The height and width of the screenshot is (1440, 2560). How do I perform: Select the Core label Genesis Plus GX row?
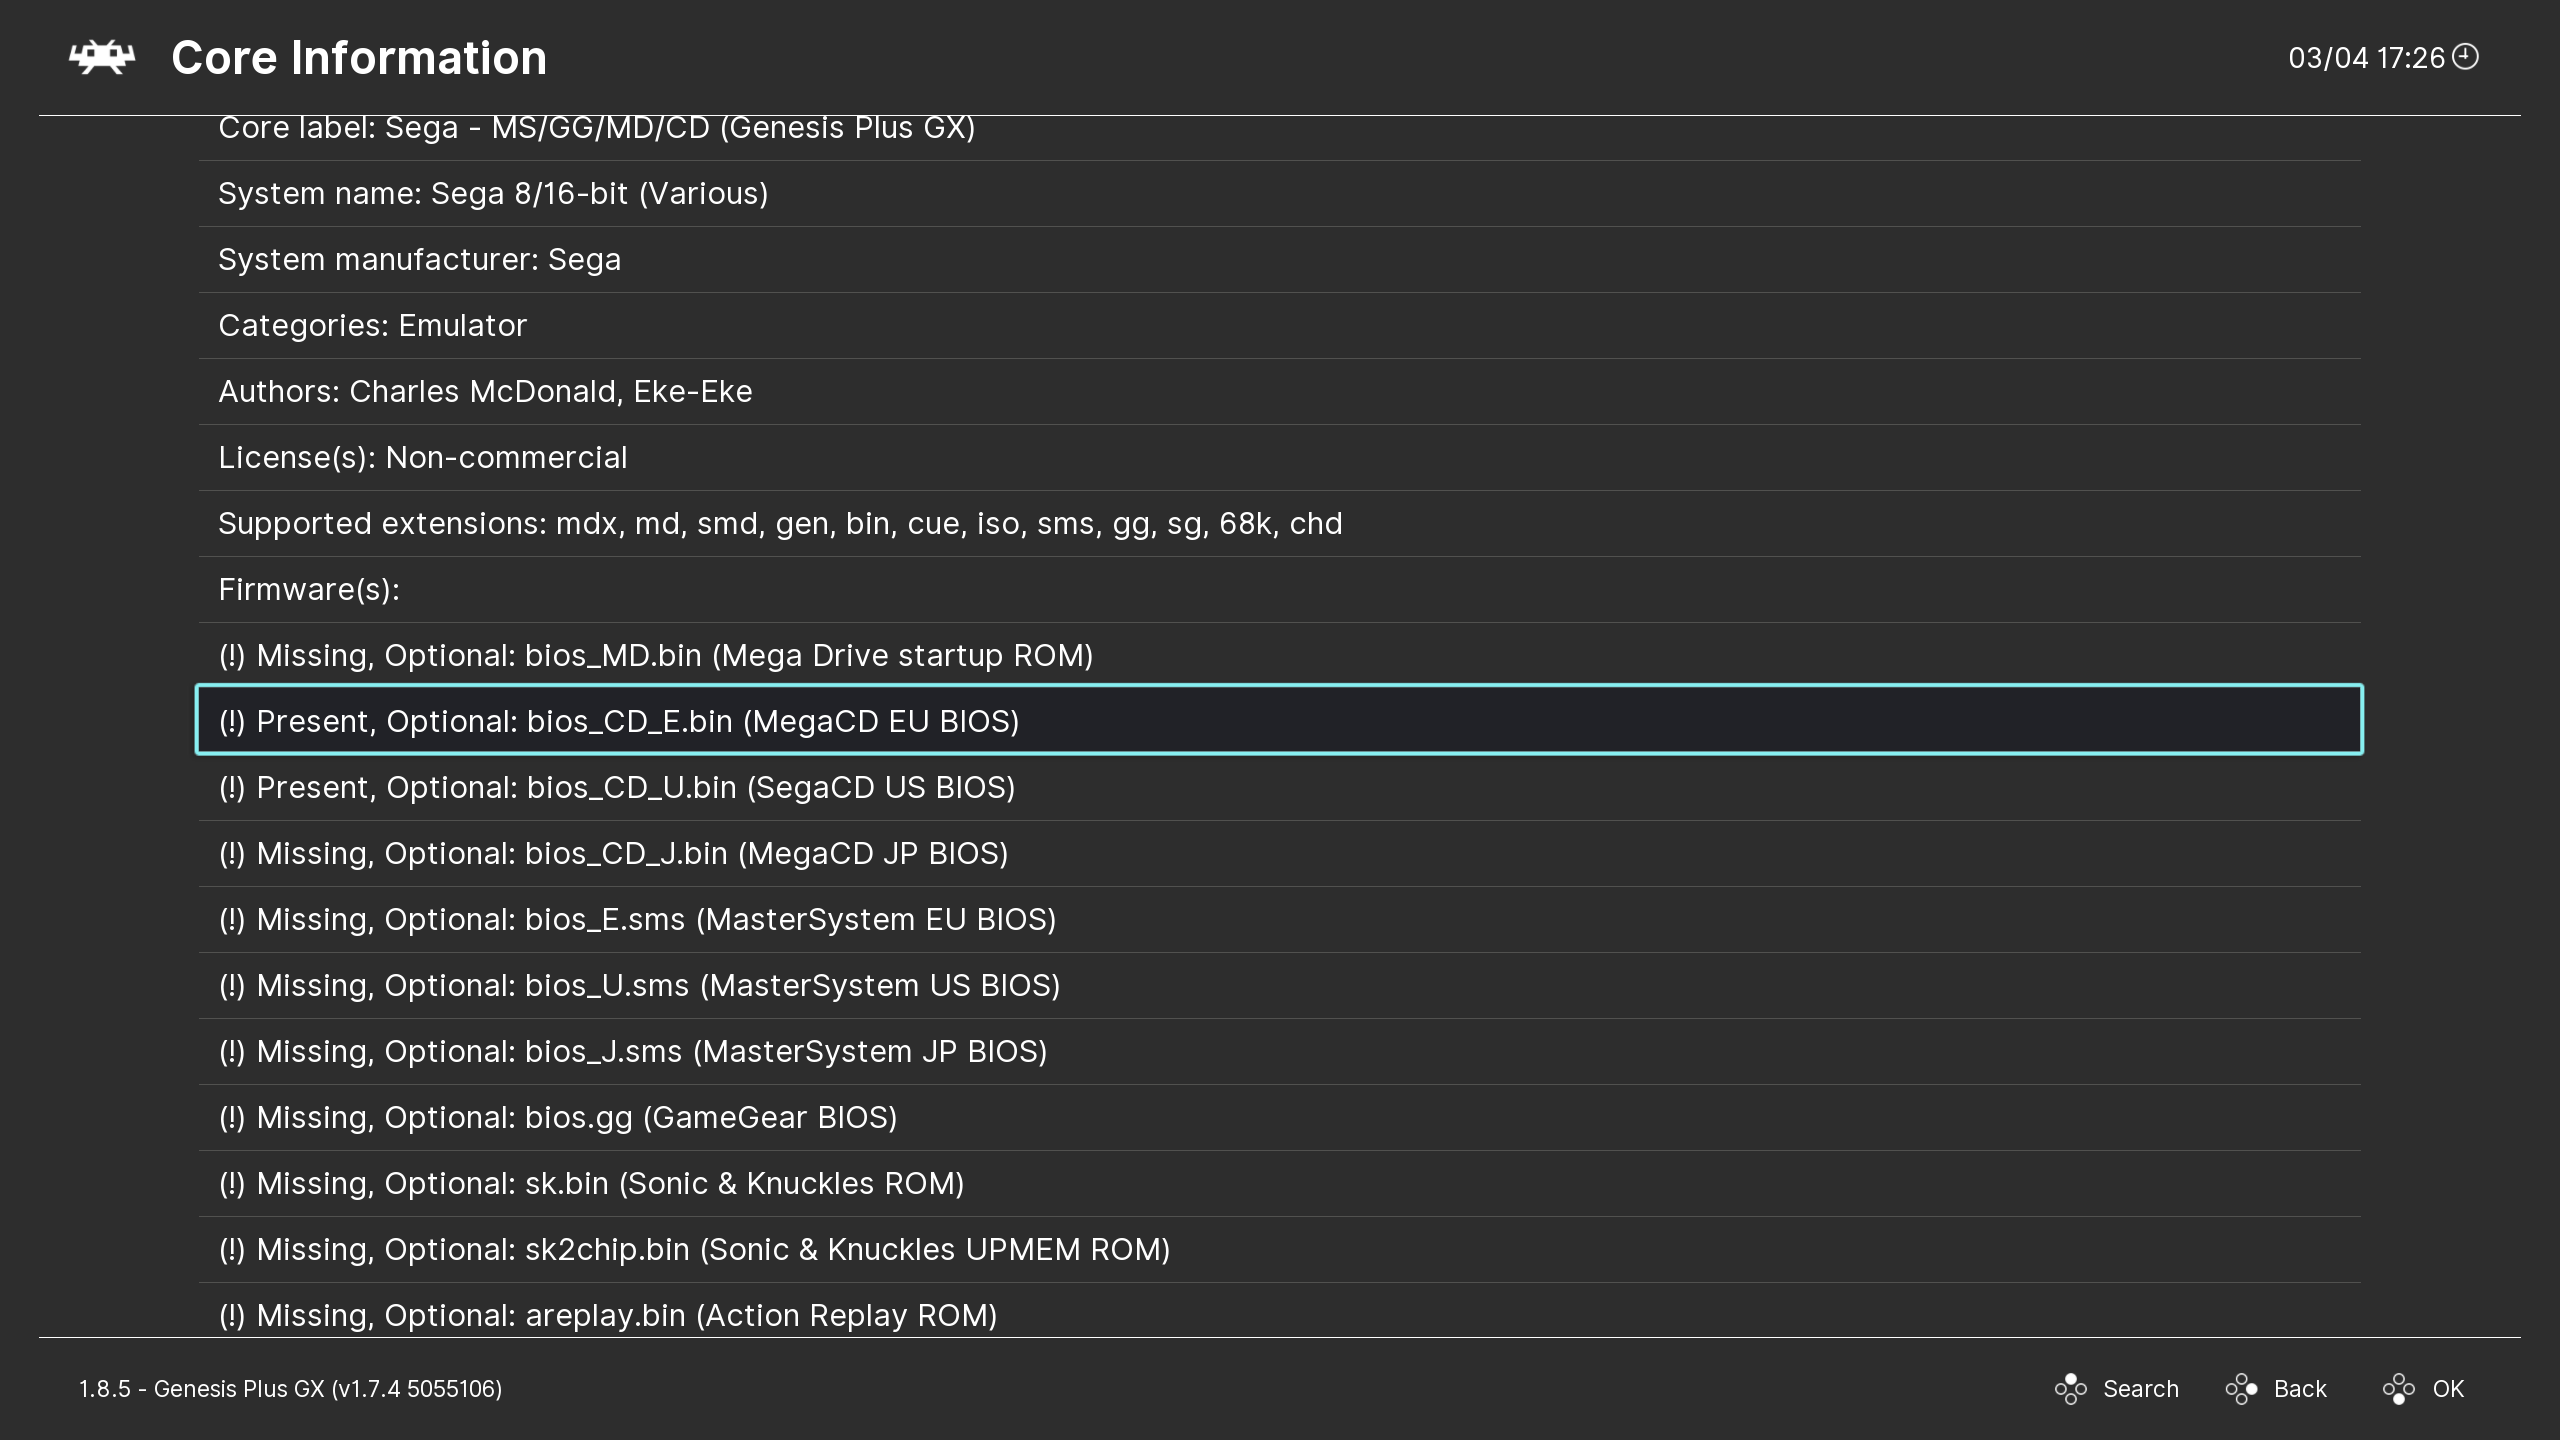click(x=1279, y=138)
